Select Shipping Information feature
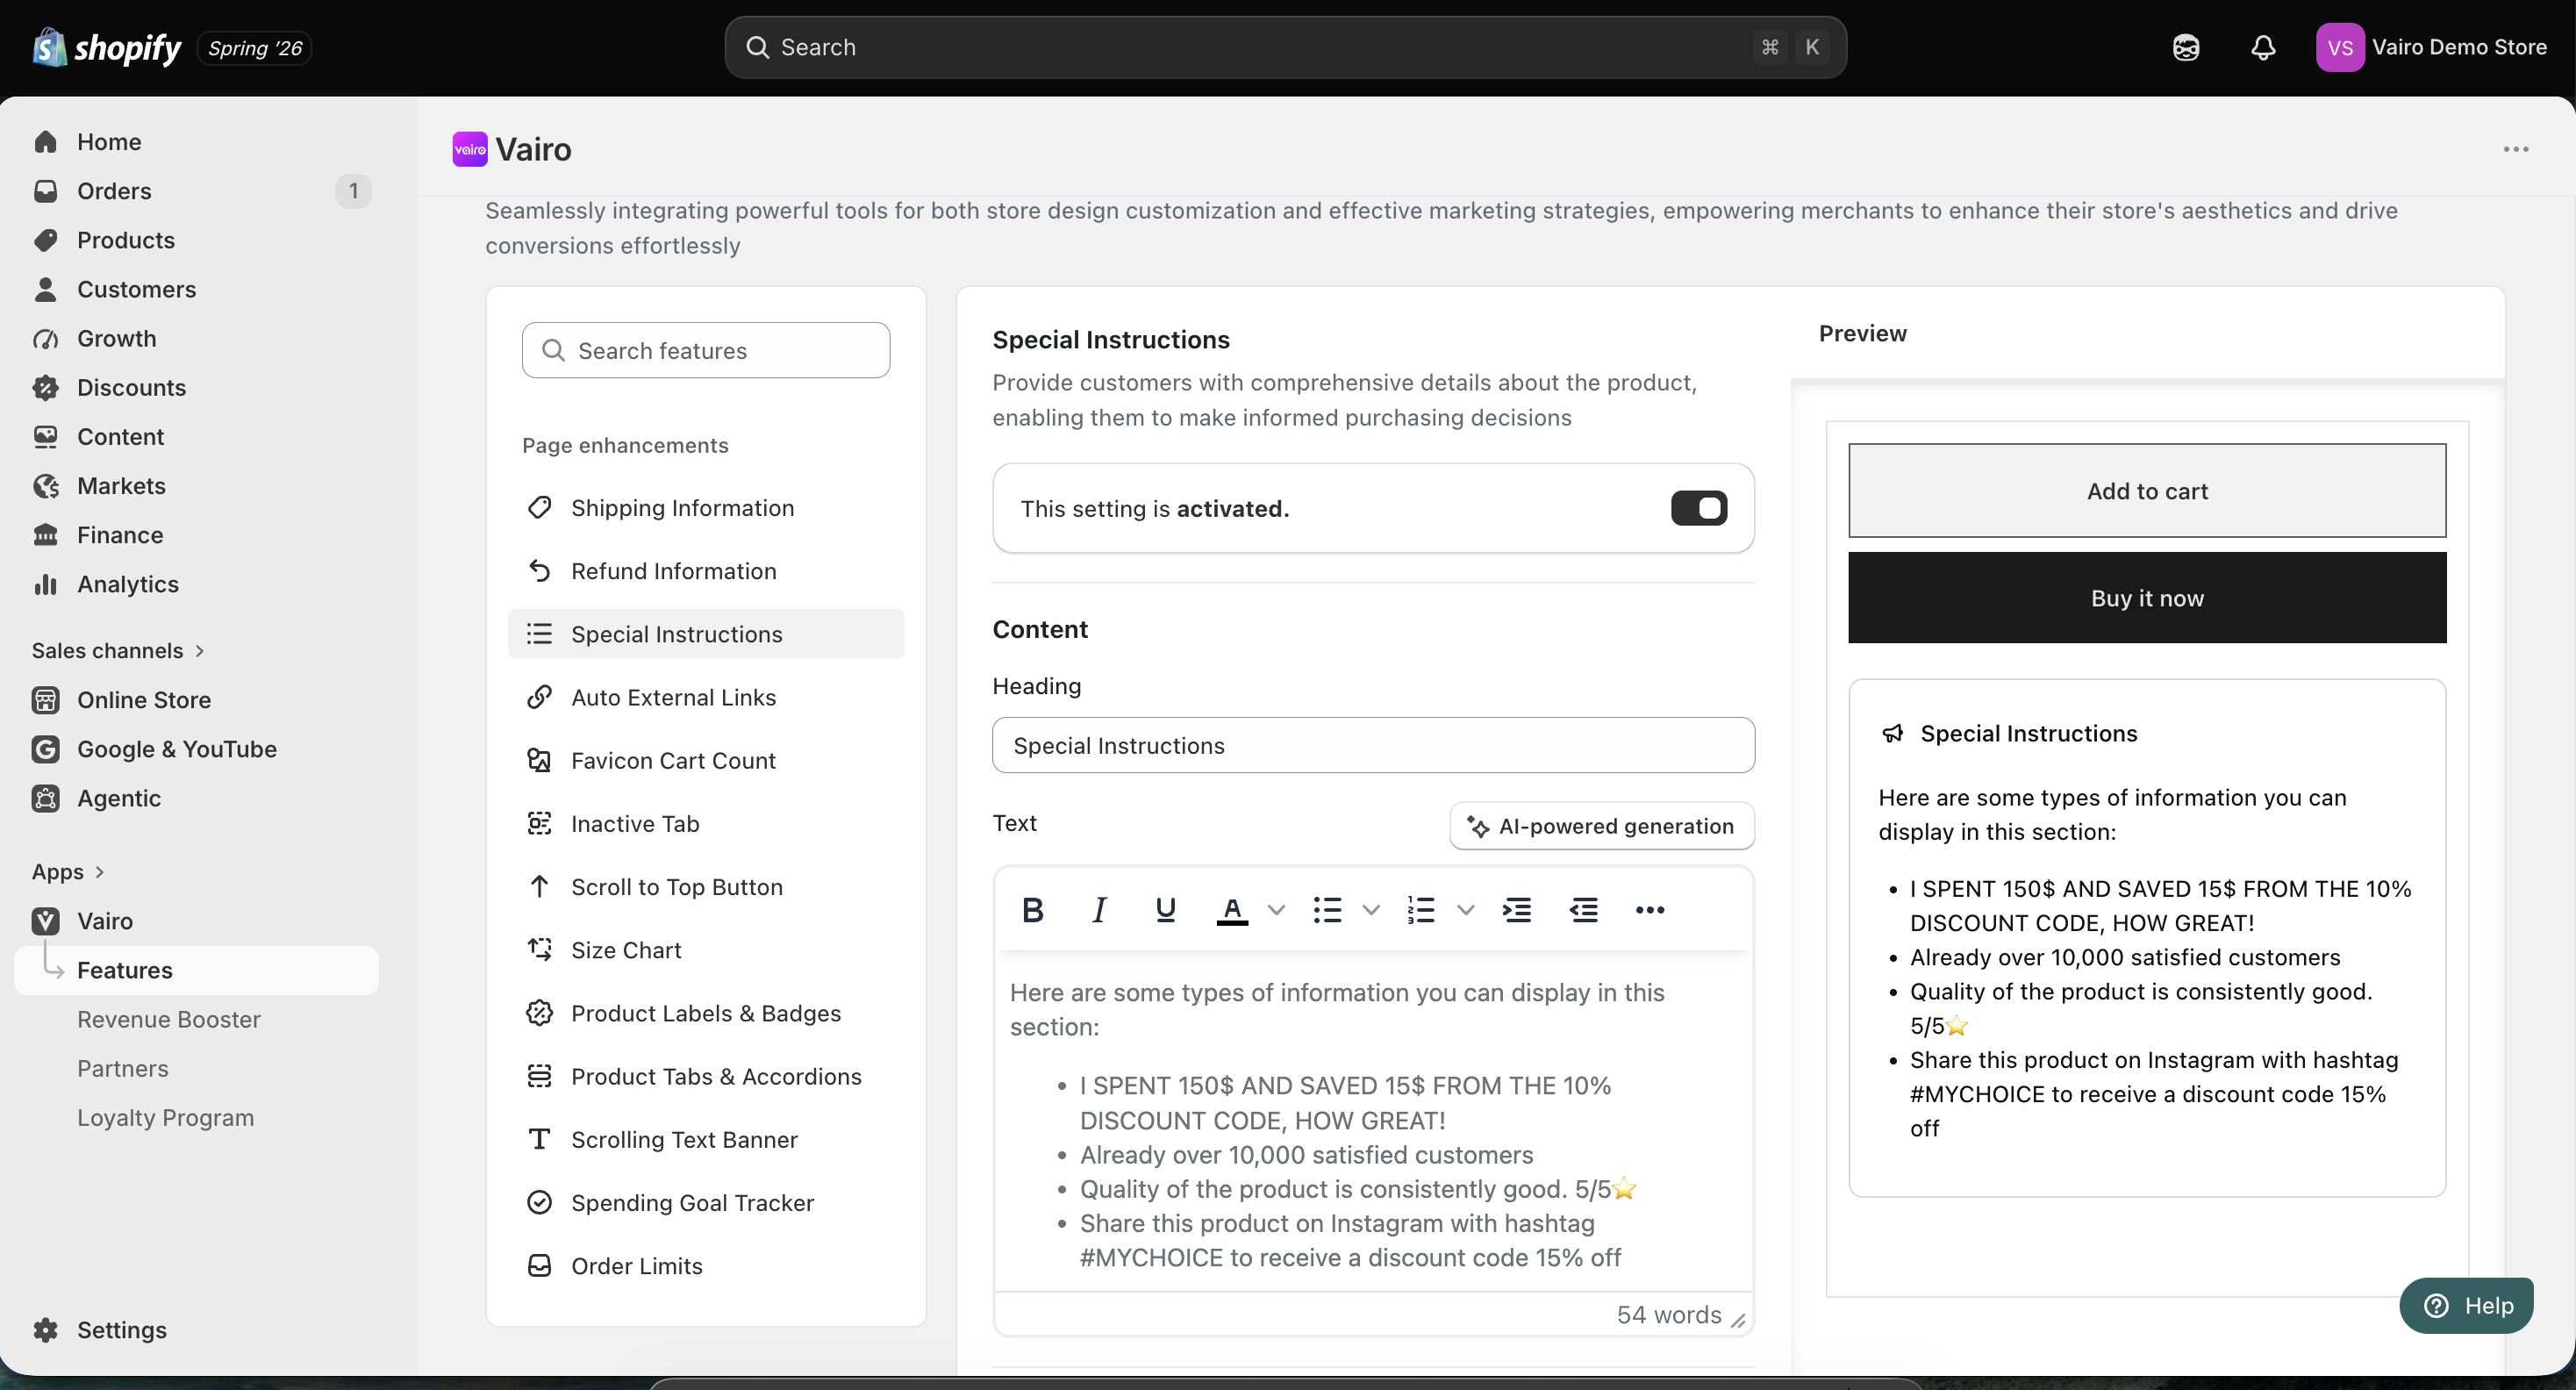Image resolution: width=2576 pixels, height=1390 pixels. (706, 508)
